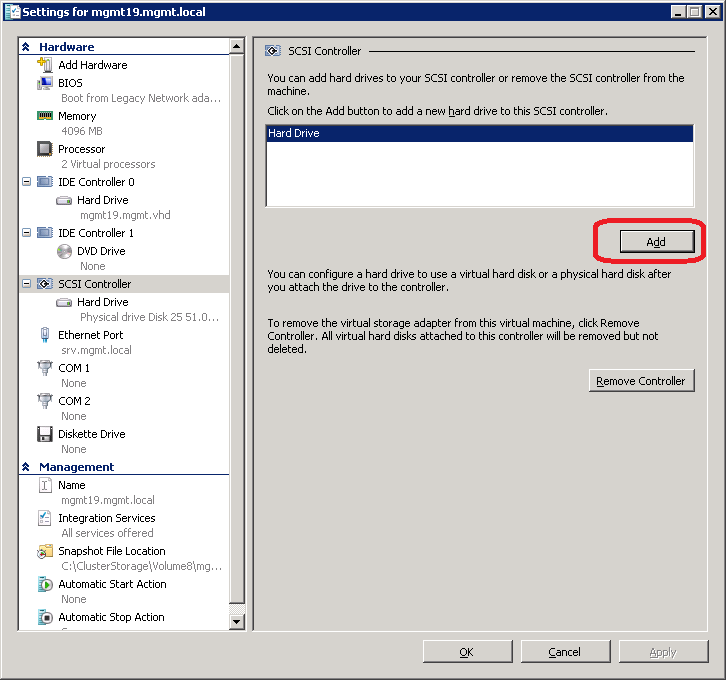Open Snapshot File Location settings
The width and height of the screenshot is (726, 680).
[112, 551]
